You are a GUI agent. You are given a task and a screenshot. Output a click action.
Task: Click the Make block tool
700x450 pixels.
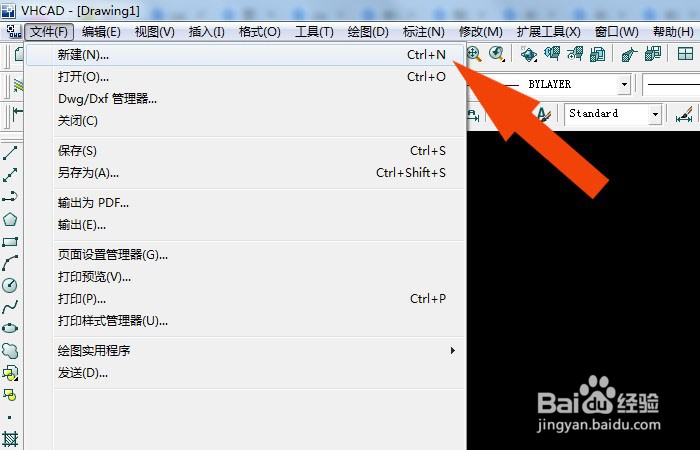point(10,395)
